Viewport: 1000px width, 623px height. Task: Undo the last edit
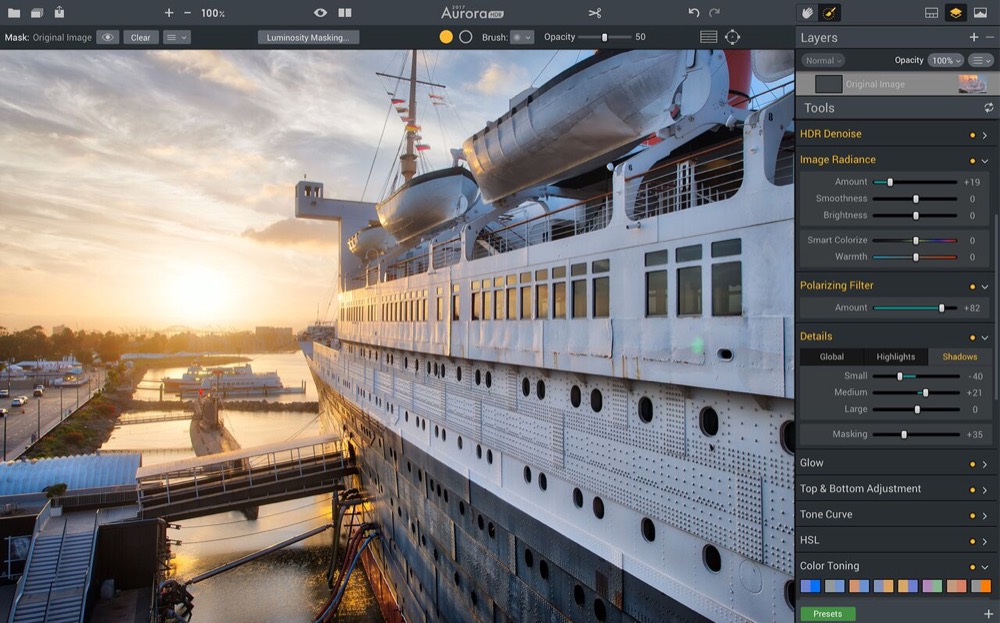click(x=694, y=12)
